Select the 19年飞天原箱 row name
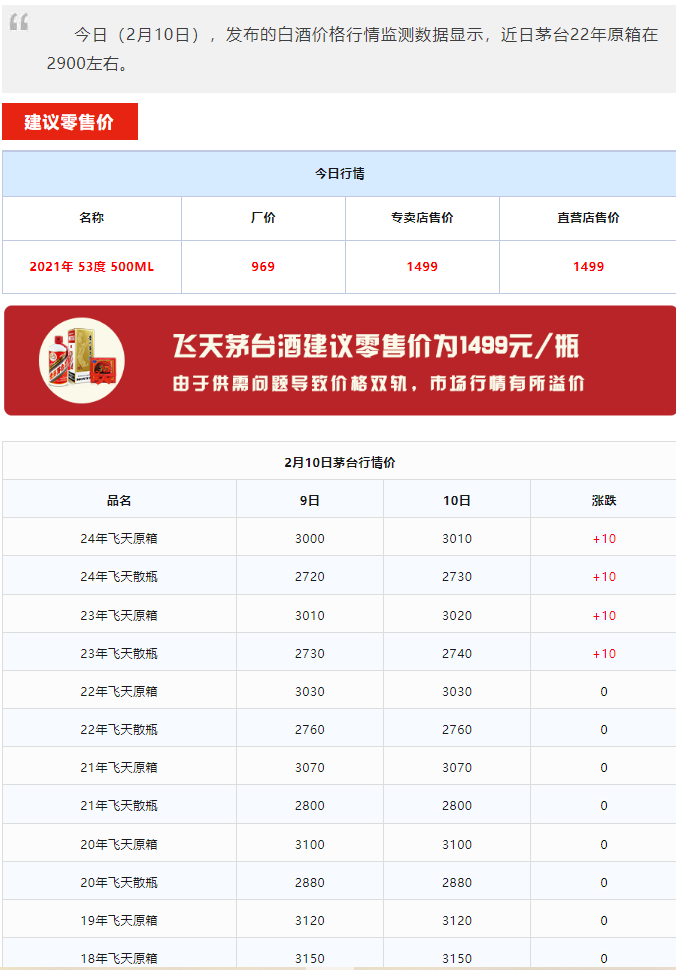Screen dimensions: 676x970 coord(119,921)
